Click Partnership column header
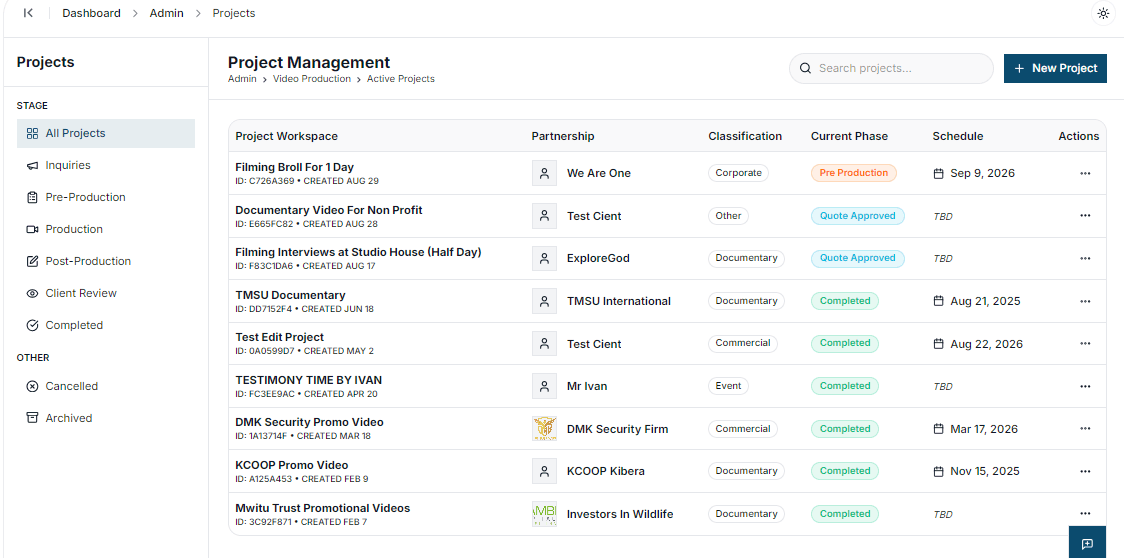Viewport: 1124px width, 558px height. (x=563, y=136)
